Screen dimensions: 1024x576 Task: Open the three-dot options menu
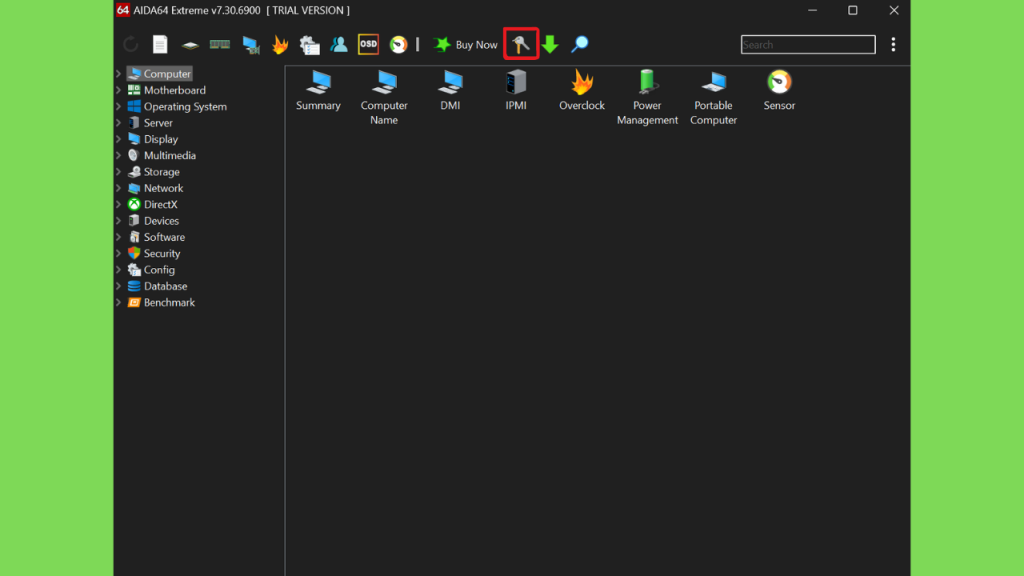[x=893, y=44]
